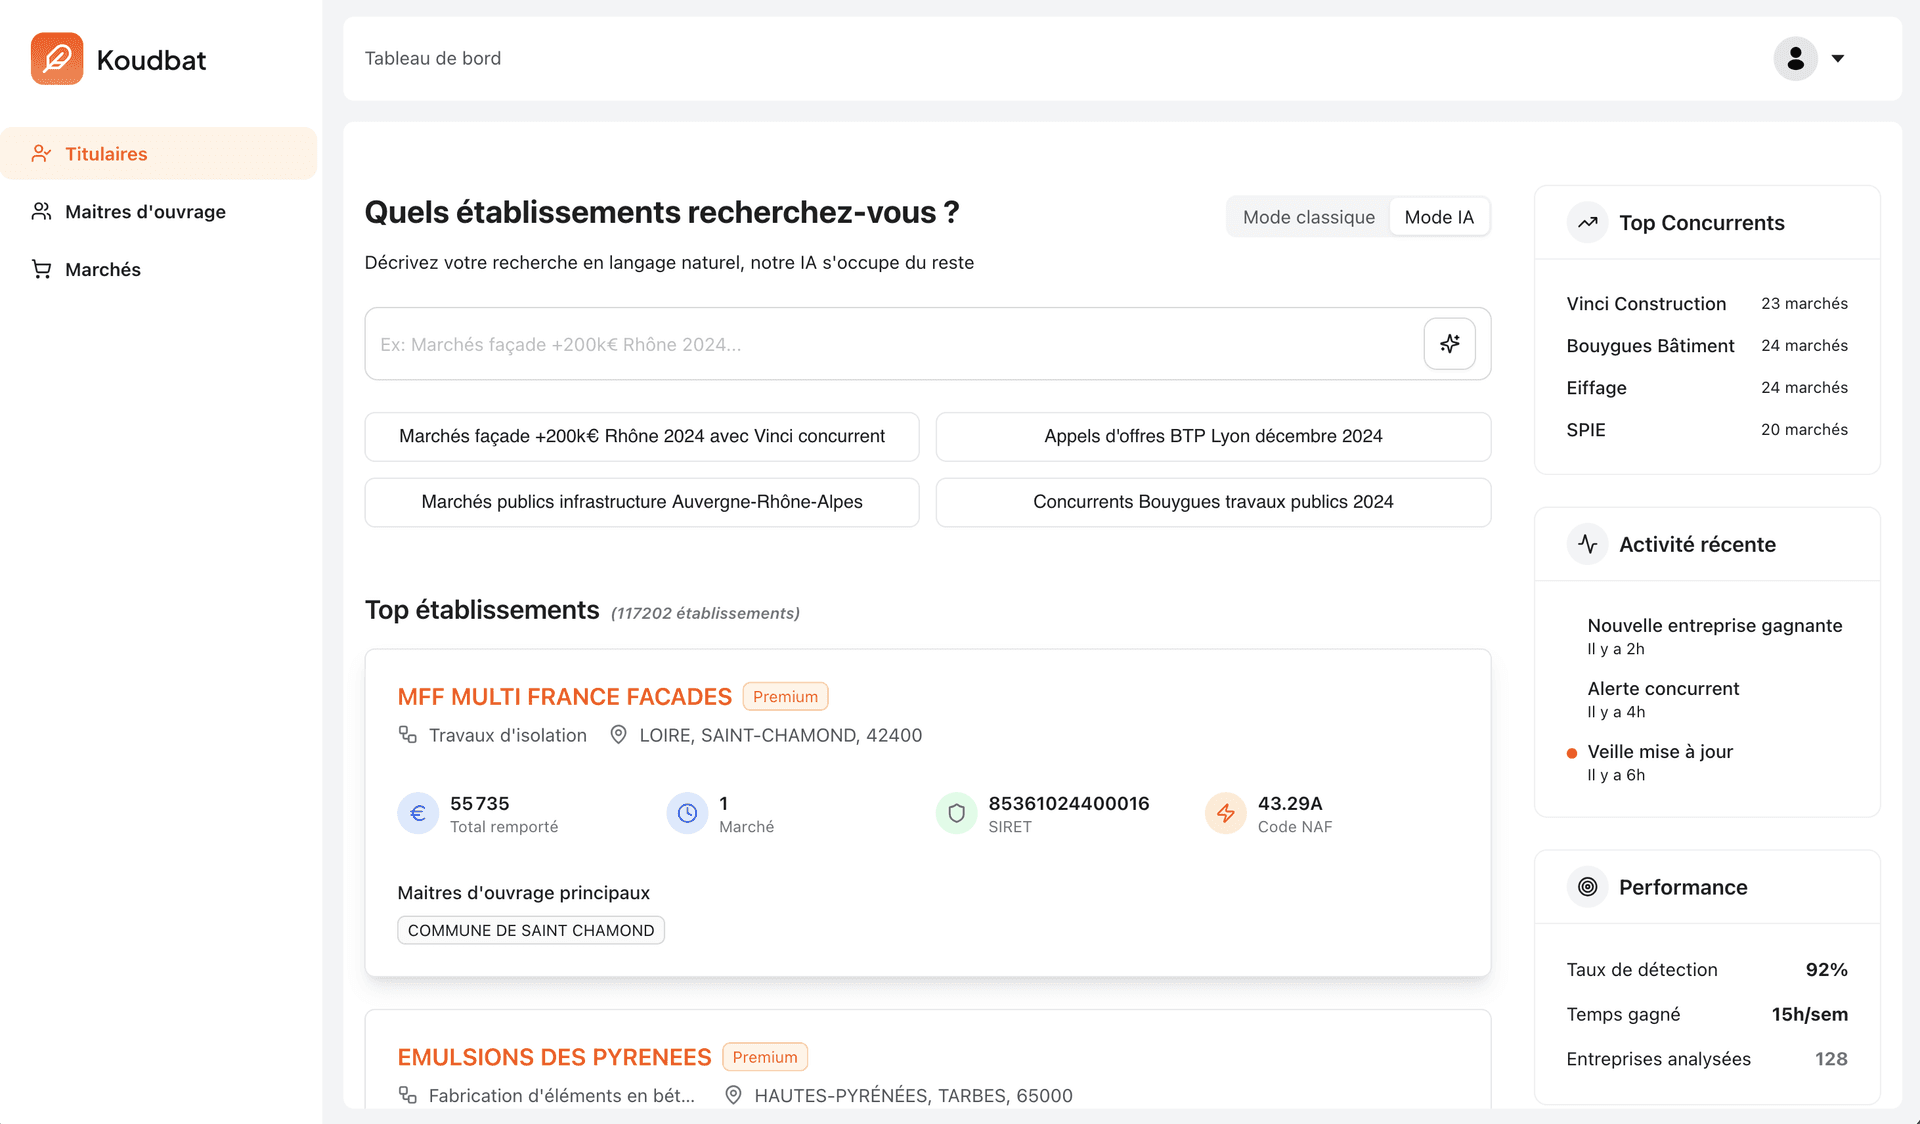Switch to Mode classique
The image size is (1920, 1124).
click(1308, 217)
